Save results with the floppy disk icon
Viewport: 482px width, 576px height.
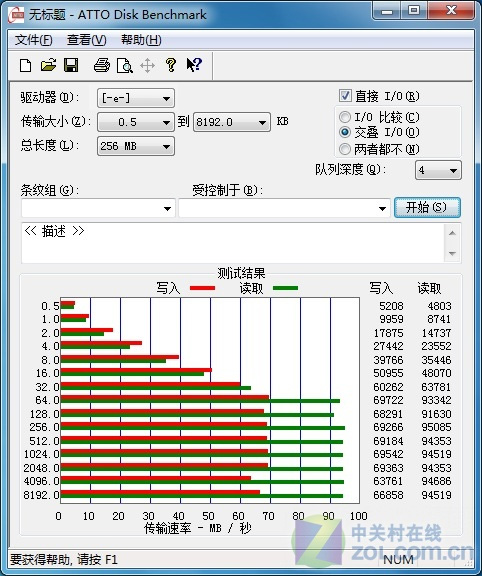tap(71, 65)
